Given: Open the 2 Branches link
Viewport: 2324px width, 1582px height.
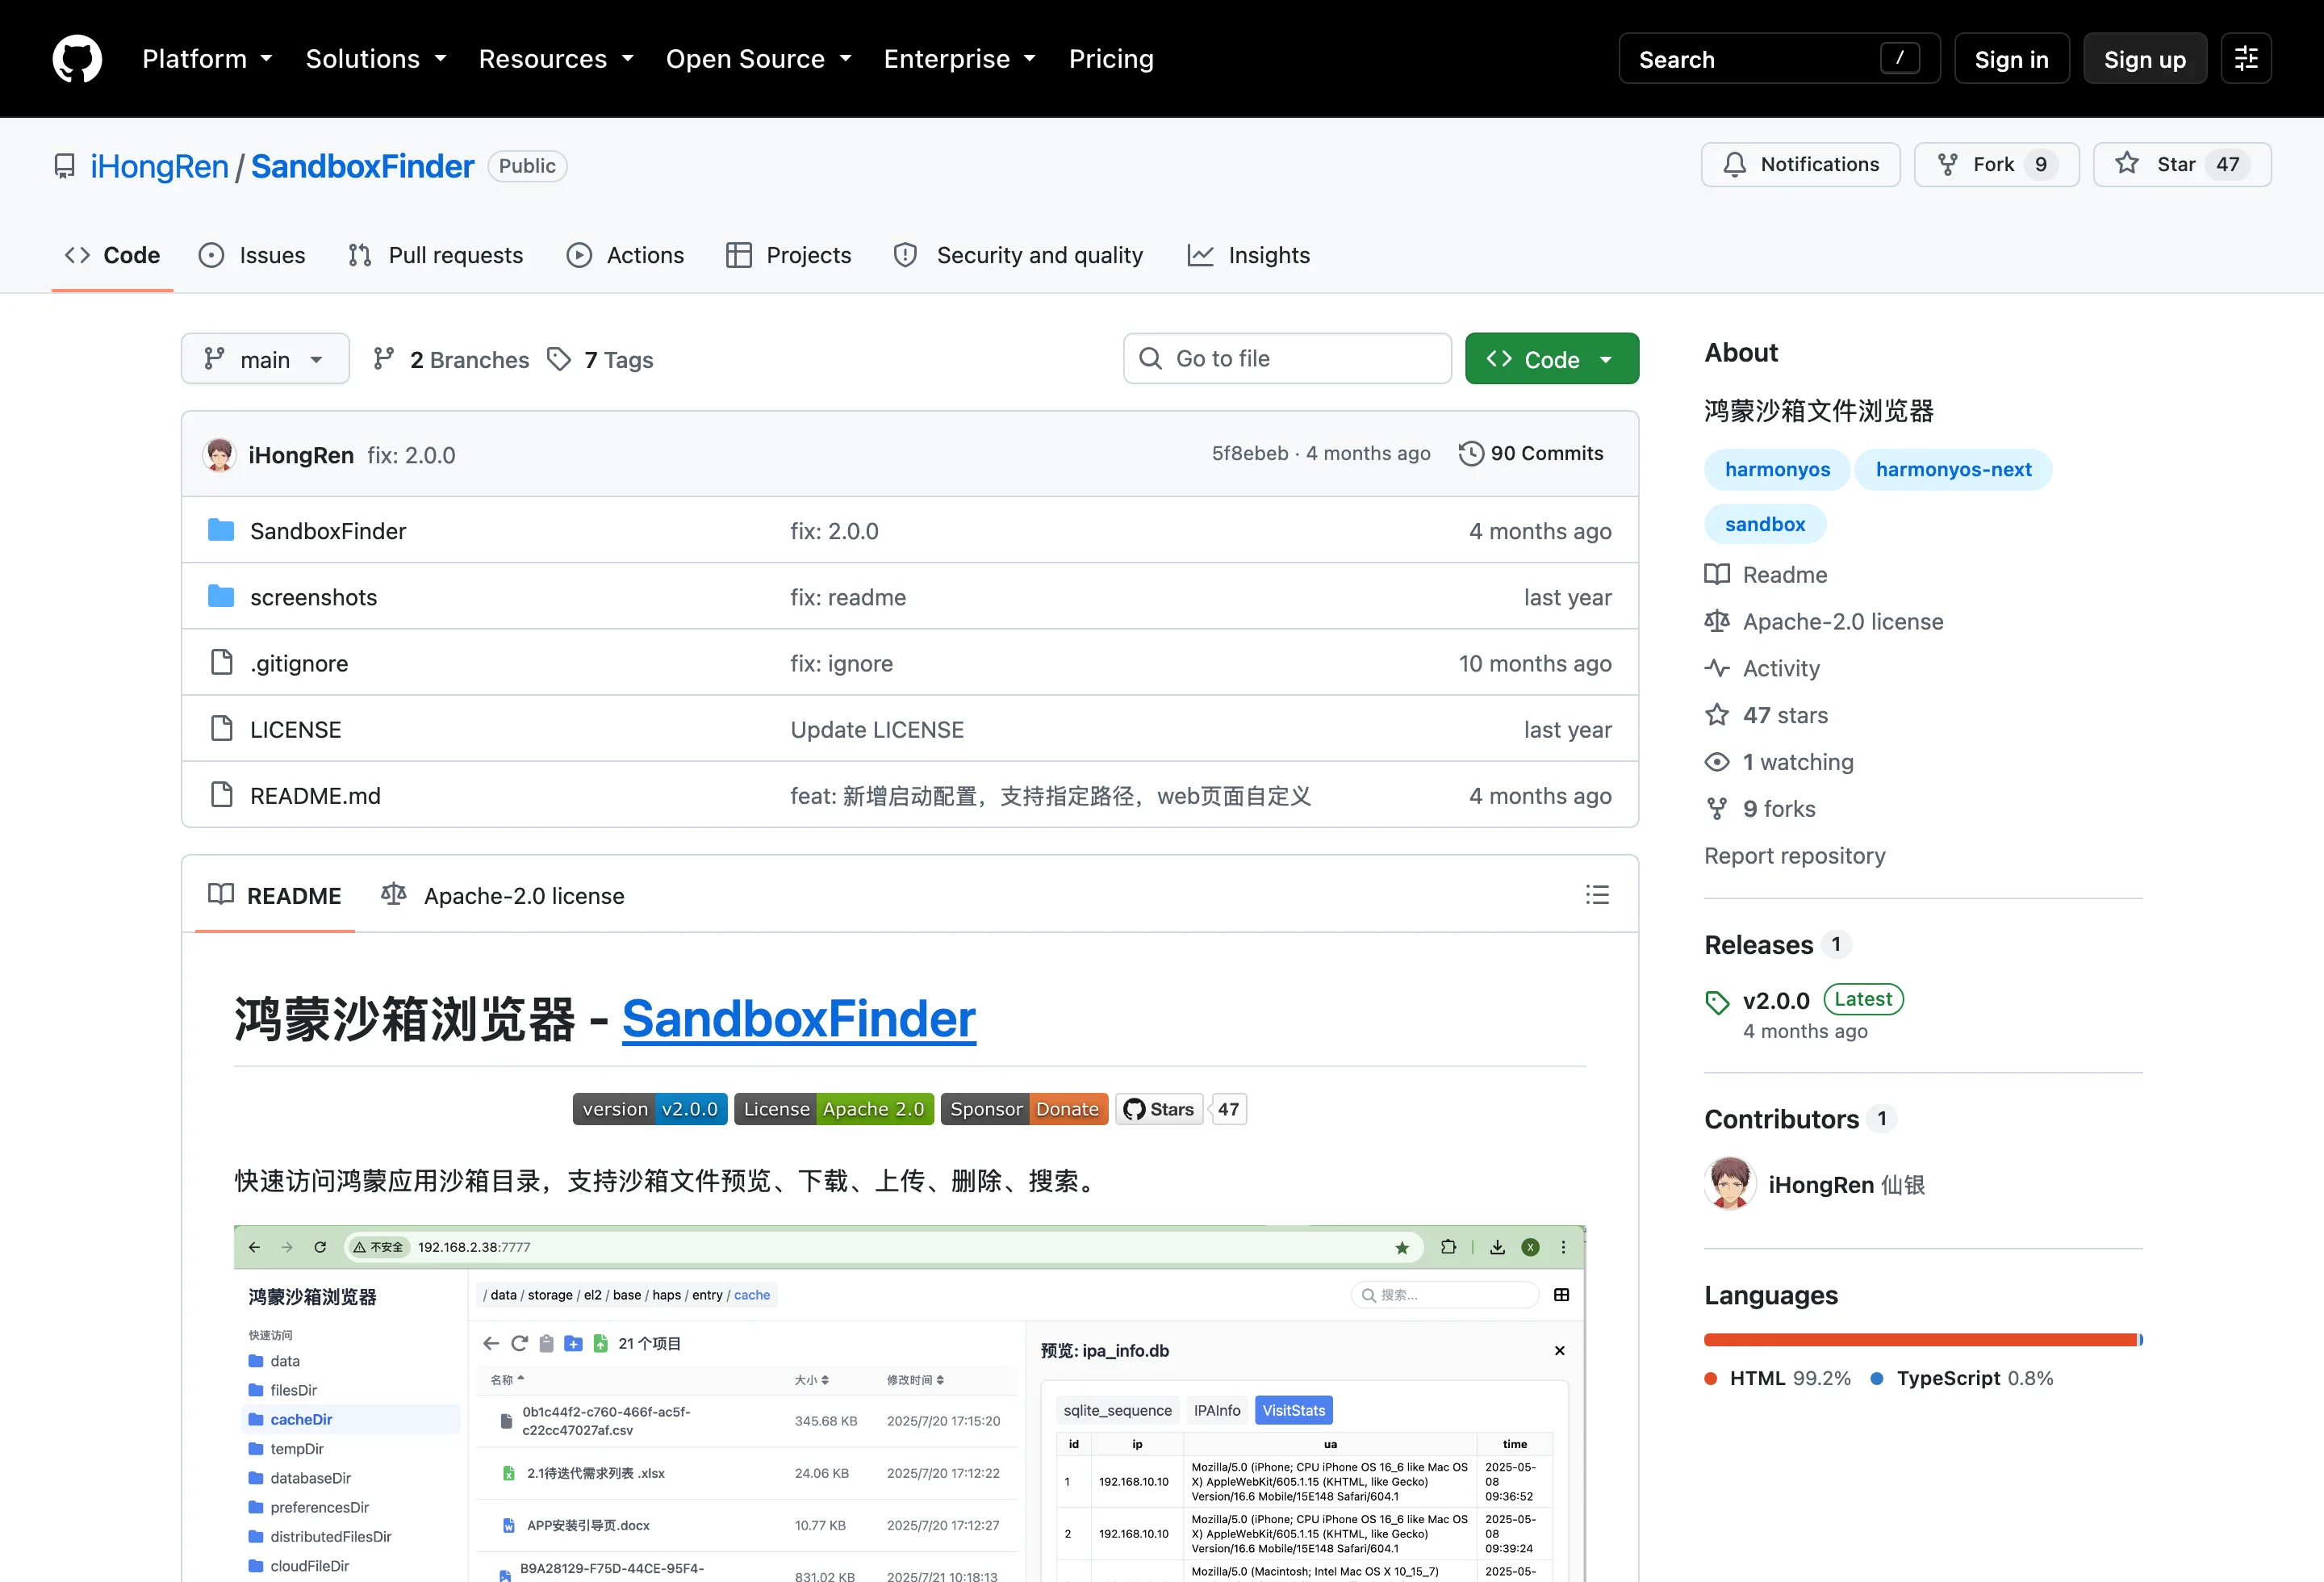Looking at the screenshot, I should pos(451,359).
